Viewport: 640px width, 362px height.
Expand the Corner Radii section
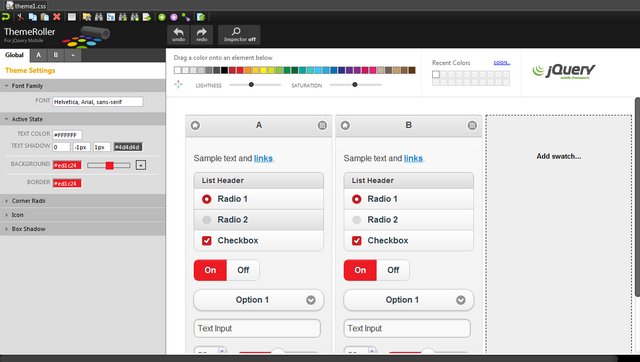tap(83, 201)
